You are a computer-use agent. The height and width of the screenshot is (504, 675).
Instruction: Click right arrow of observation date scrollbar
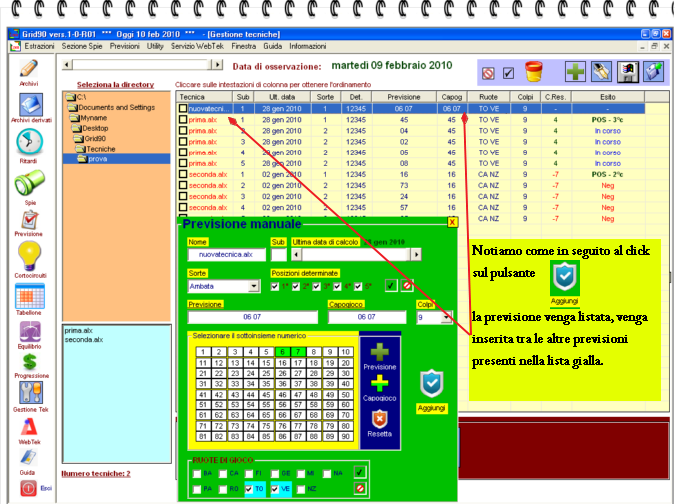[x=218, y=65]
